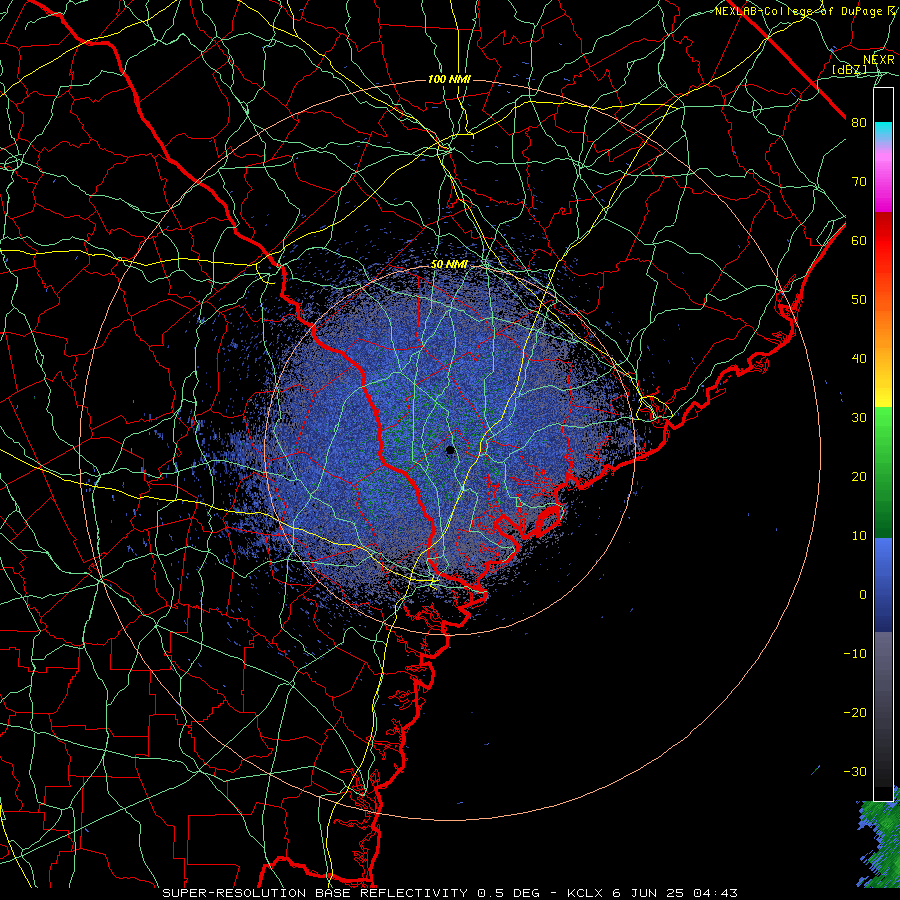Screen dimensions: 900x900
Task: Click the -30 dBZ scale label
Action: [x=855, y=771]
